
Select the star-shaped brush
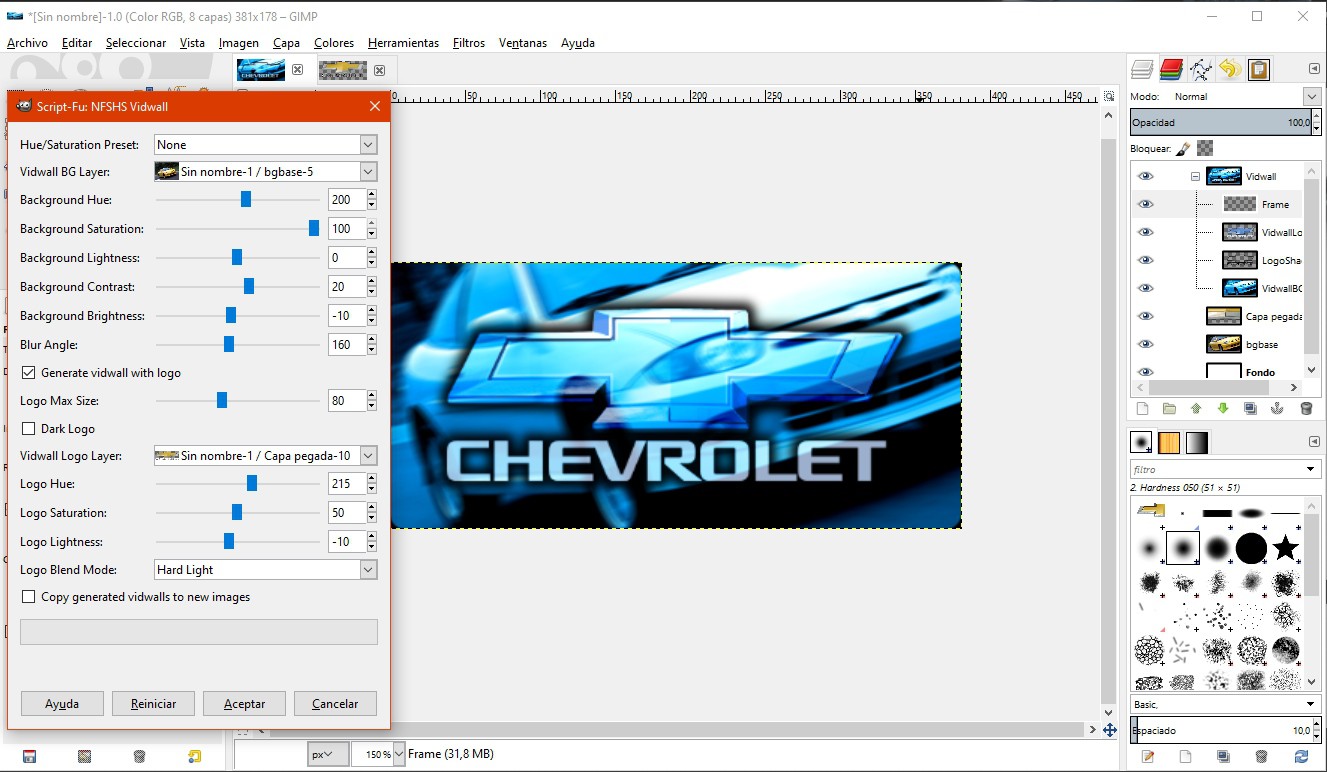tap(1286, 547)
